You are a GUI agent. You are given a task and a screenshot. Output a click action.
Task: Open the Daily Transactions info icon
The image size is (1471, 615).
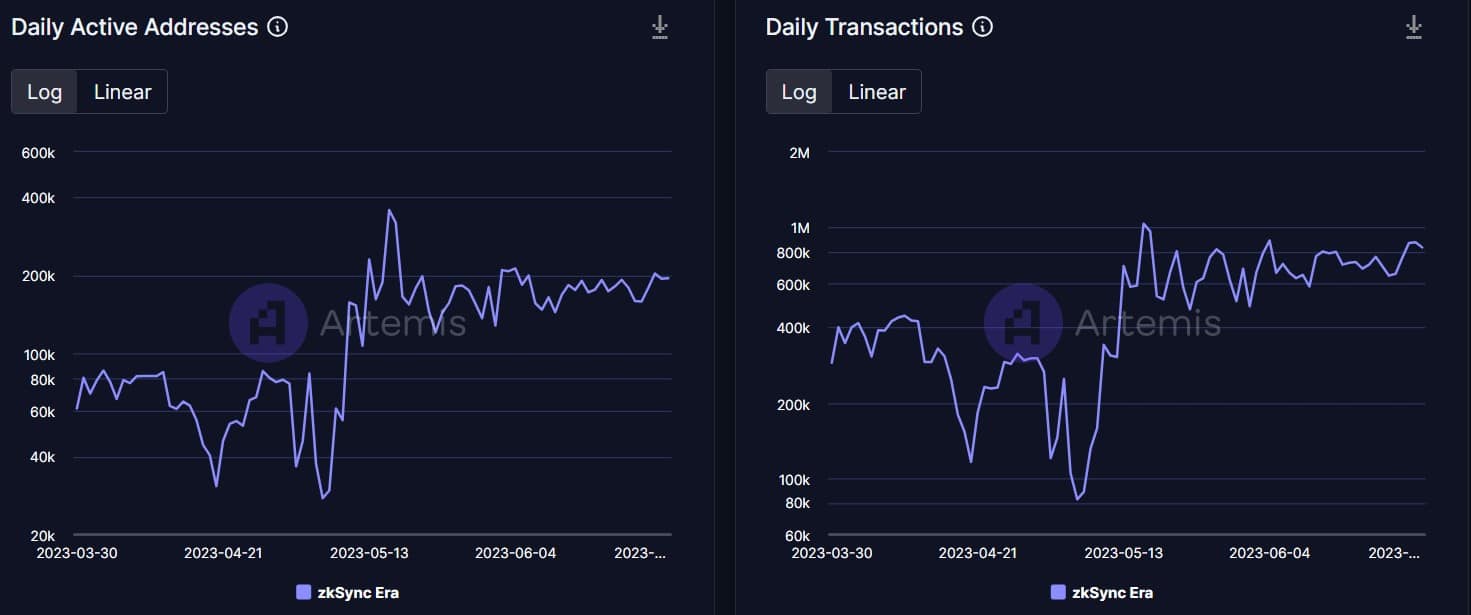(983, 27)
